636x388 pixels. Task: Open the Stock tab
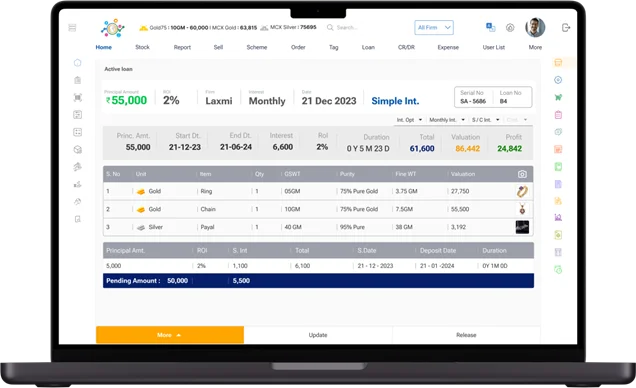click(142, 47)
